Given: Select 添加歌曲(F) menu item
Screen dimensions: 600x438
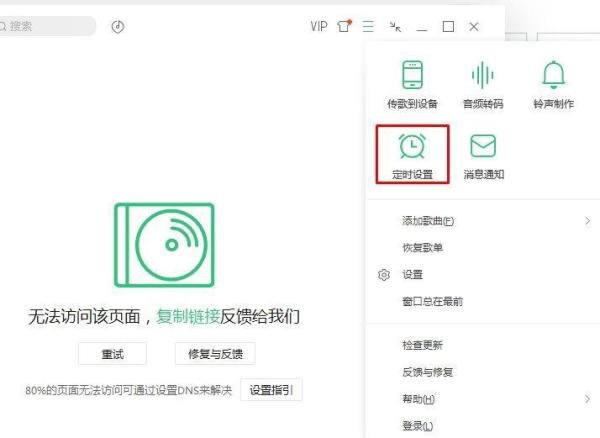Looking at the screenshot, I should (428, 221).
